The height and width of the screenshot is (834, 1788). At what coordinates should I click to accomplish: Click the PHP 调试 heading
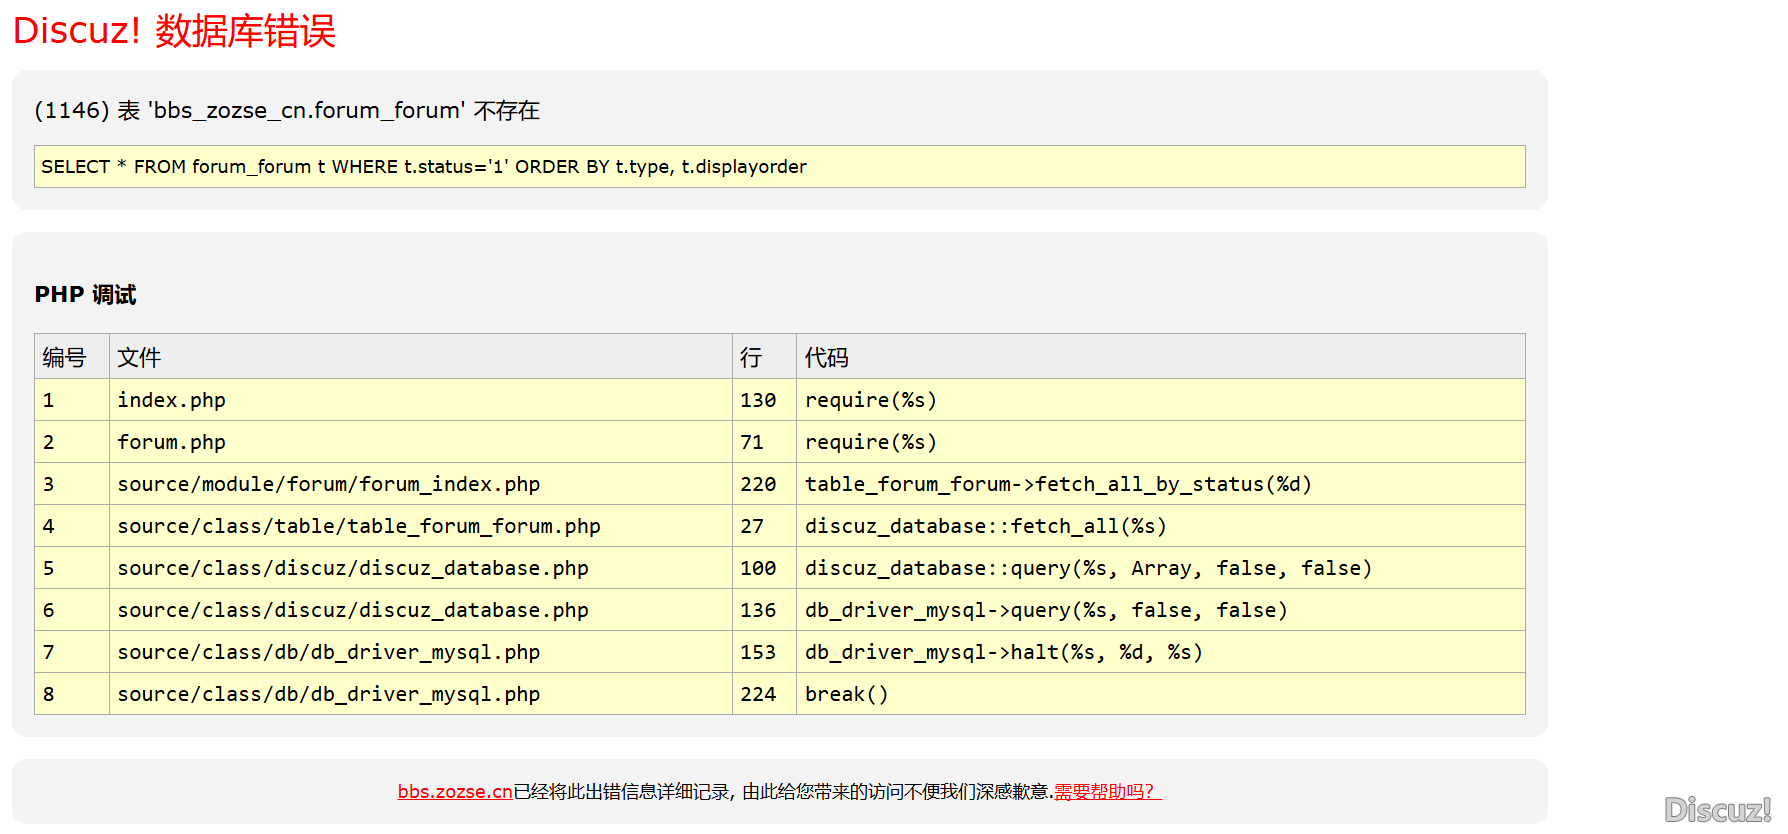(85, 295)
